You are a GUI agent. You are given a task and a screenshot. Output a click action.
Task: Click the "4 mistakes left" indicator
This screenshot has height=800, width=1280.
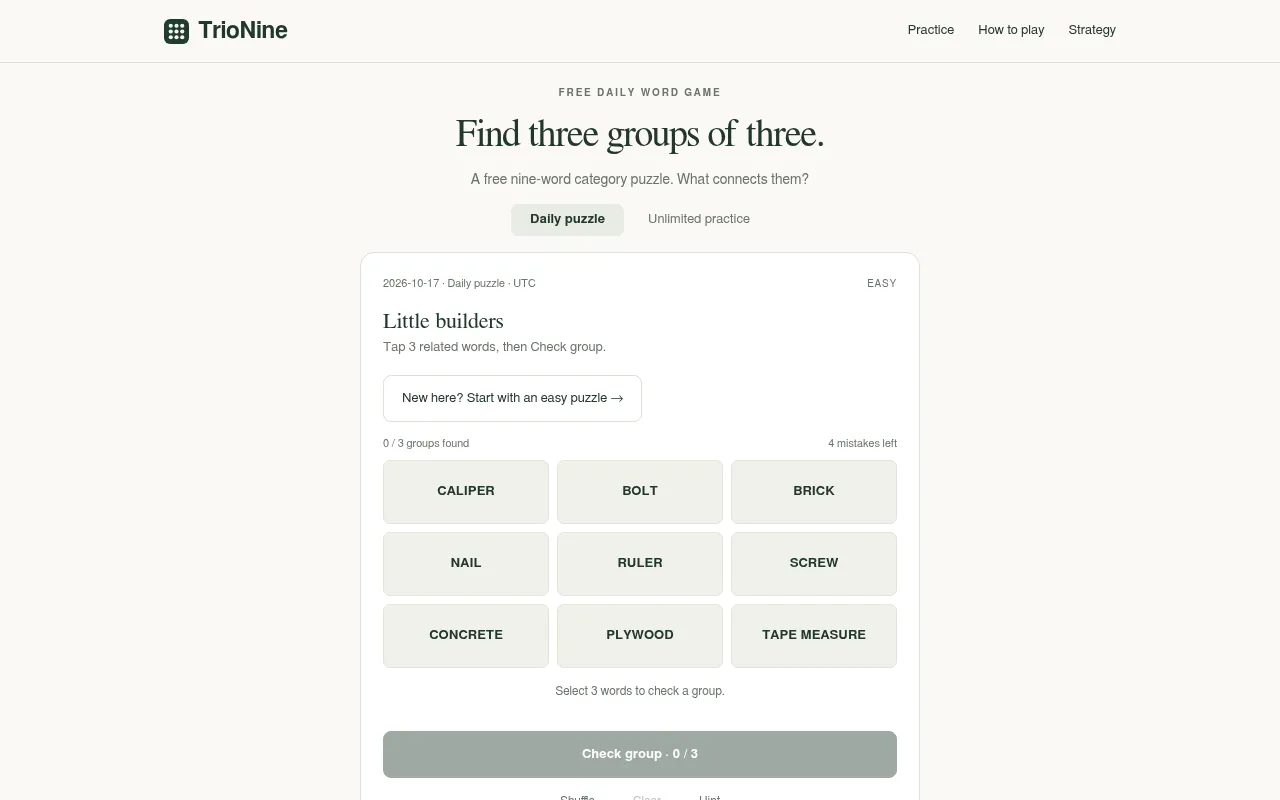click(862, 443)
